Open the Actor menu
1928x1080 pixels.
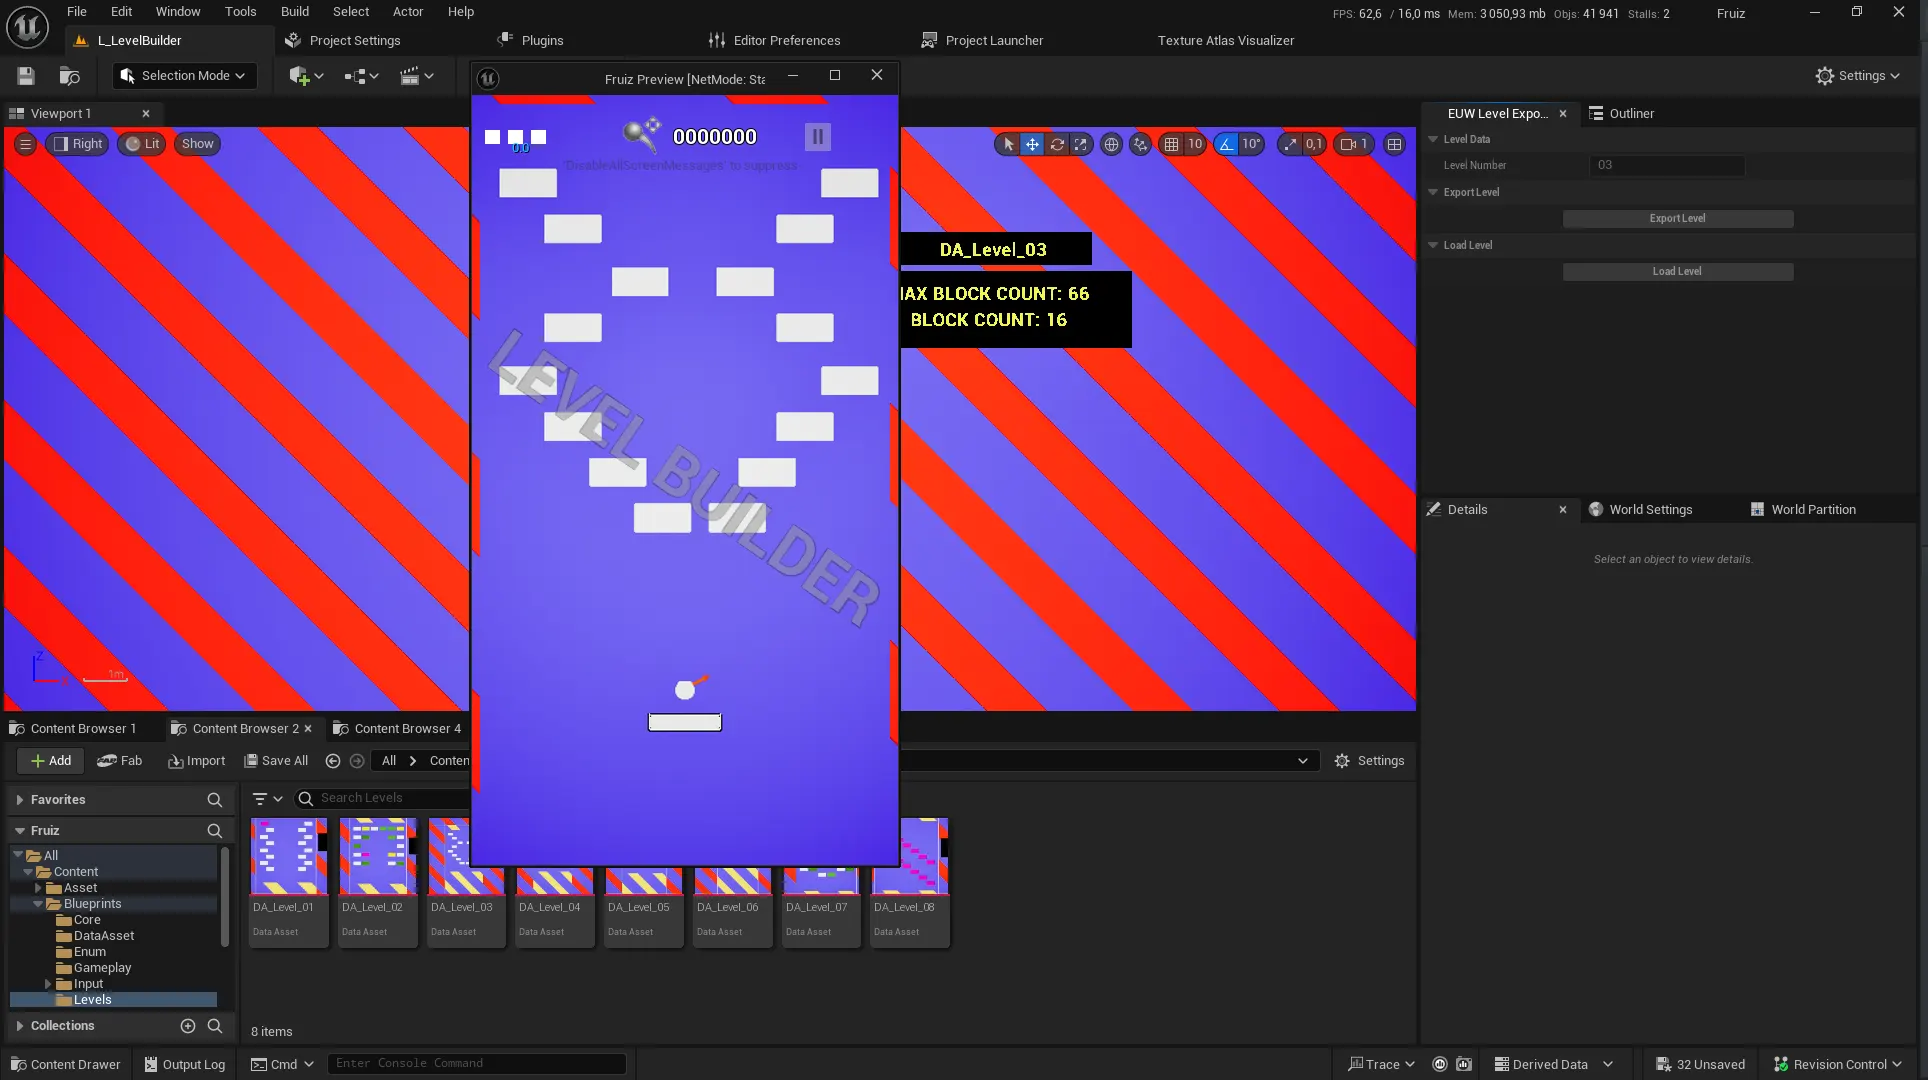pos(408,12)
